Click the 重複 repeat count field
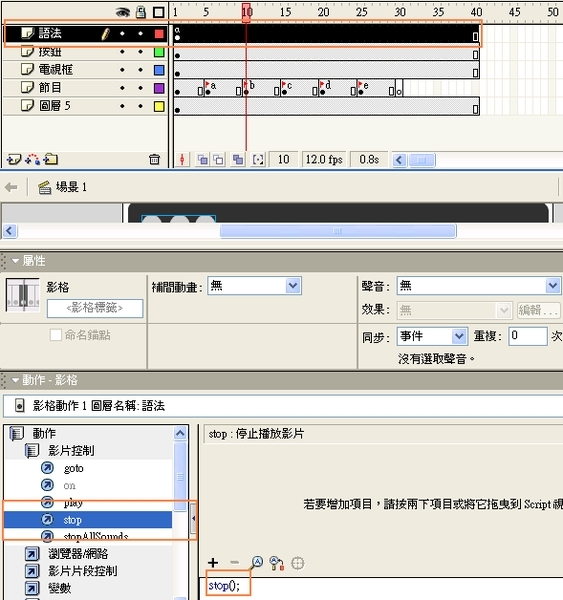Screen dimensions: 563x600 (528, 336)
